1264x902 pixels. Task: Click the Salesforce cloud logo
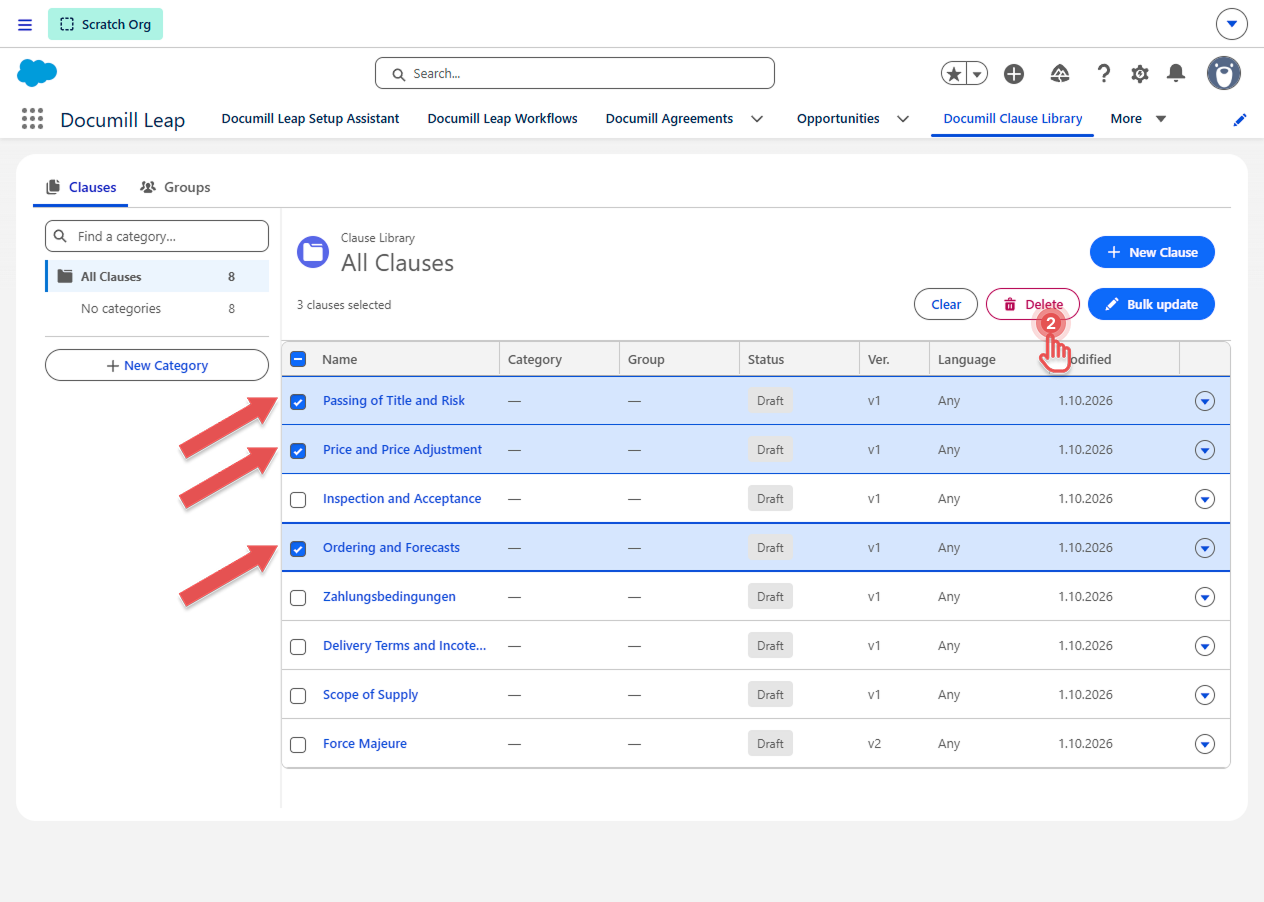coord(37,73)
